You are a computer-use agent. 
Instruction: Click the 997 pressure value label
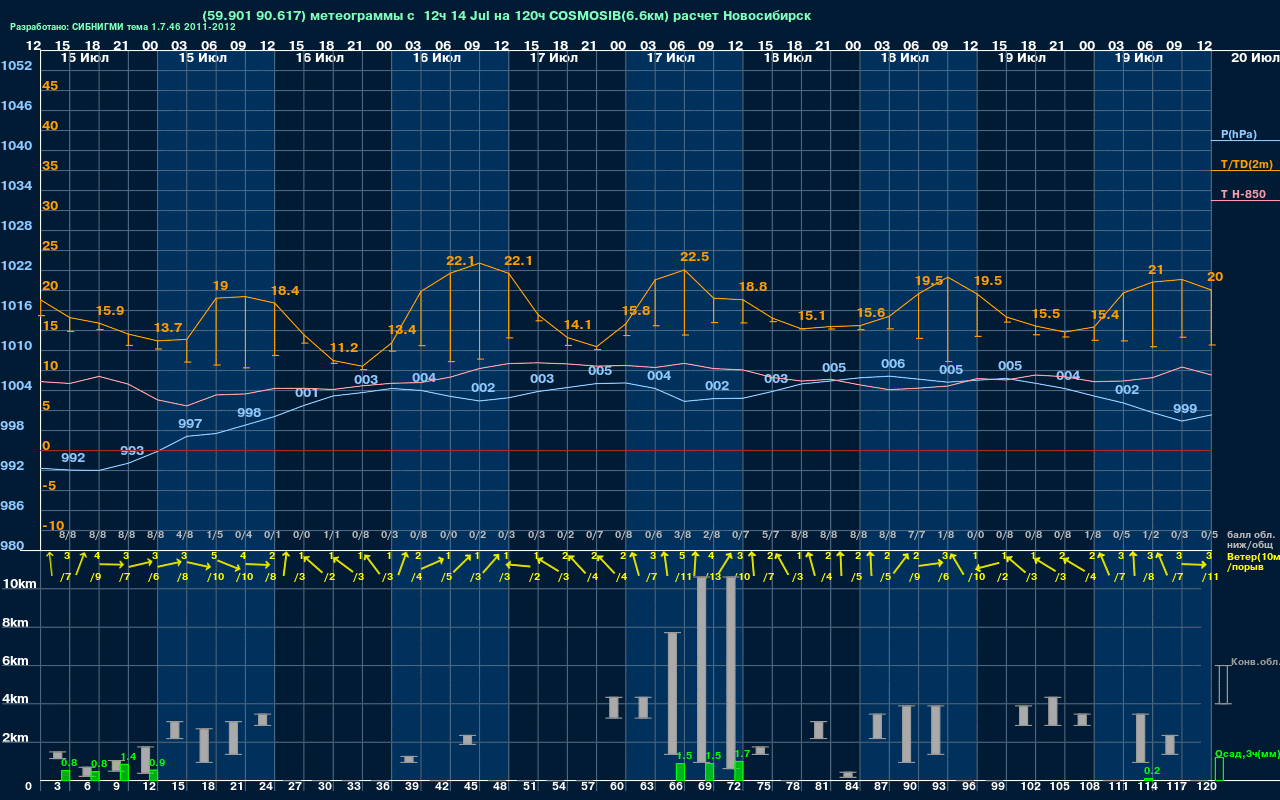(x=190, y=424)
